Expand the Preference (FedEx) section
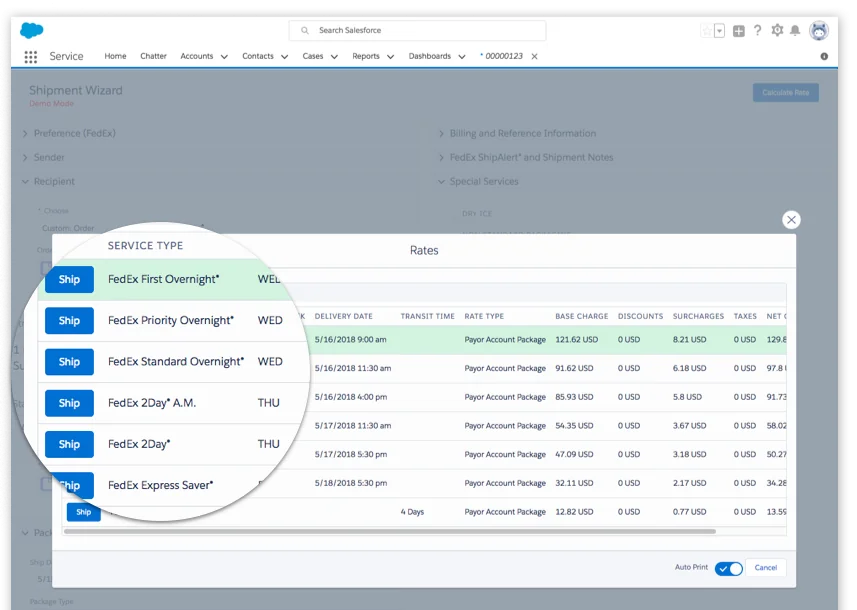This screenshot has height=610, width=857. (x=25, y=133)
